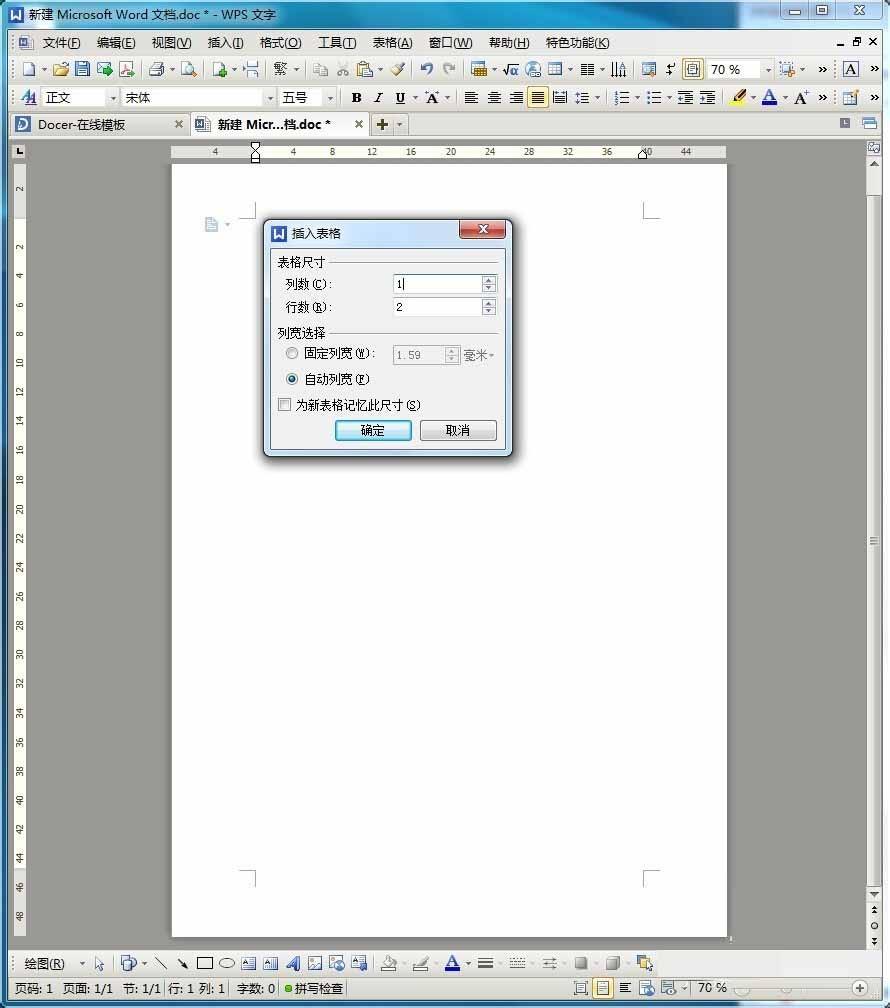890x1008 pixels.
Task: Select the Oval drawing tool
Action: pos(227,963)
